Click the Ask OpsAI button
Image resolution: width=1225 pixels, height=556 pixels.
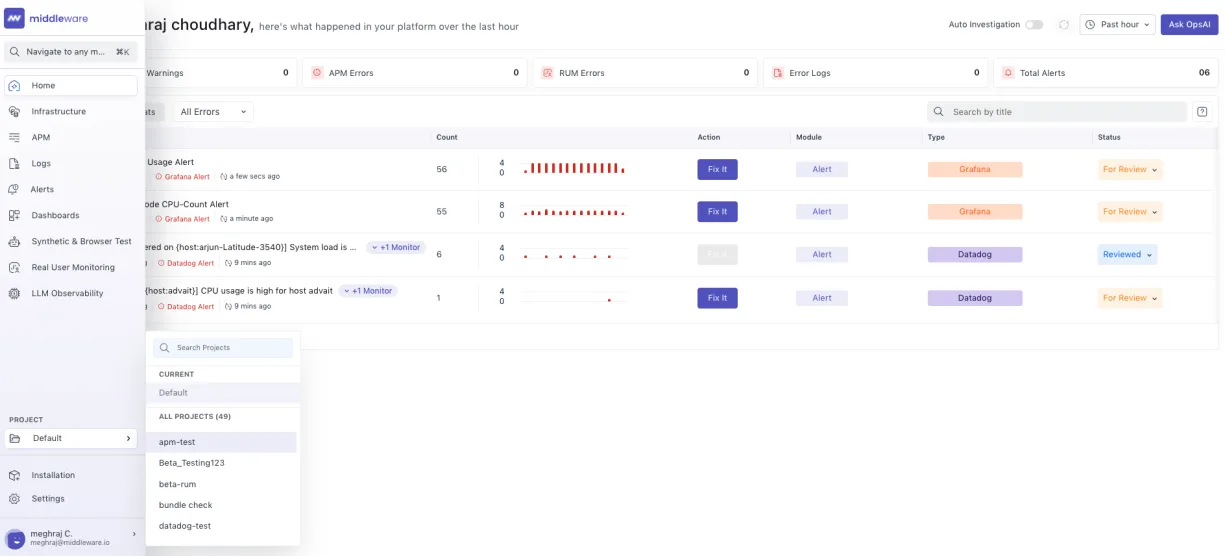1189,25
